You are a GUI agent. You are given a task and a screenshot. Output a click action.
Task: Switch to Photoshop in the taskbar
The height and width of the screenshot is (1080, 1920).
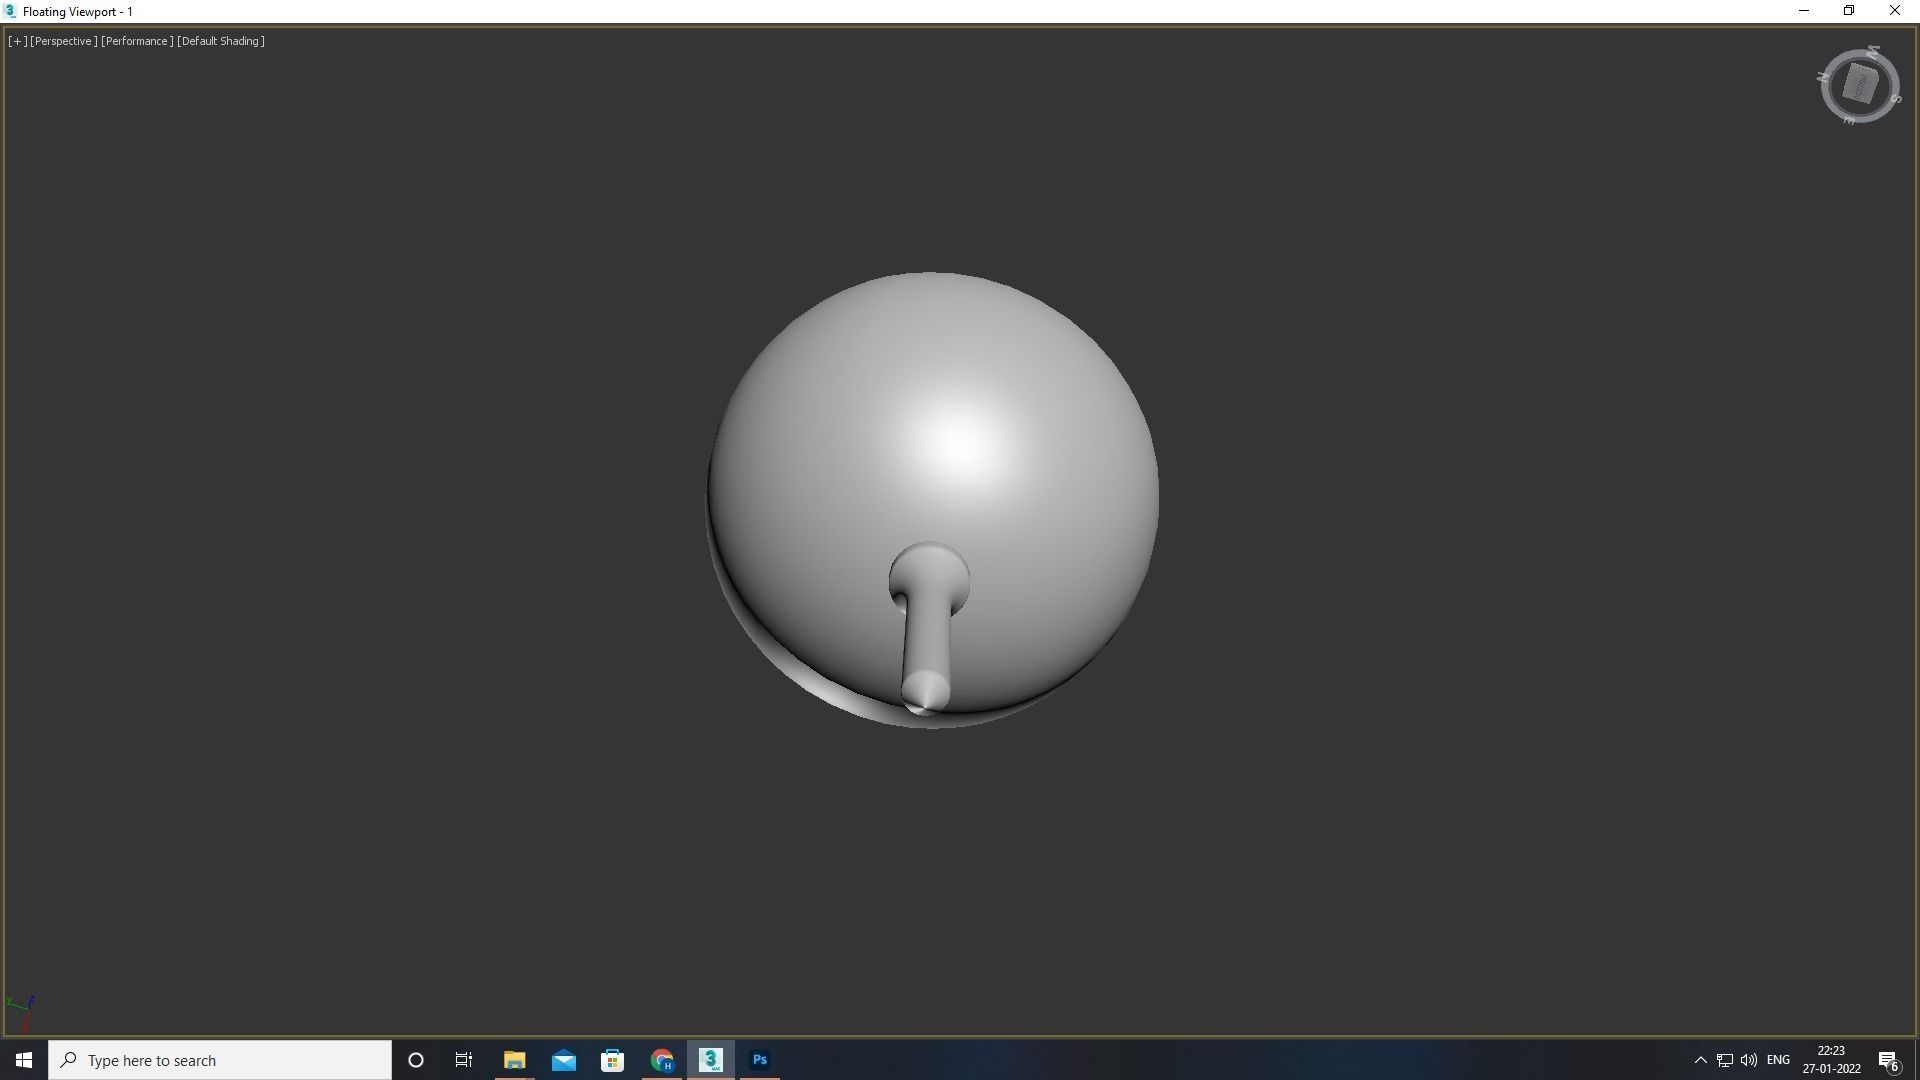[760, 1060]
